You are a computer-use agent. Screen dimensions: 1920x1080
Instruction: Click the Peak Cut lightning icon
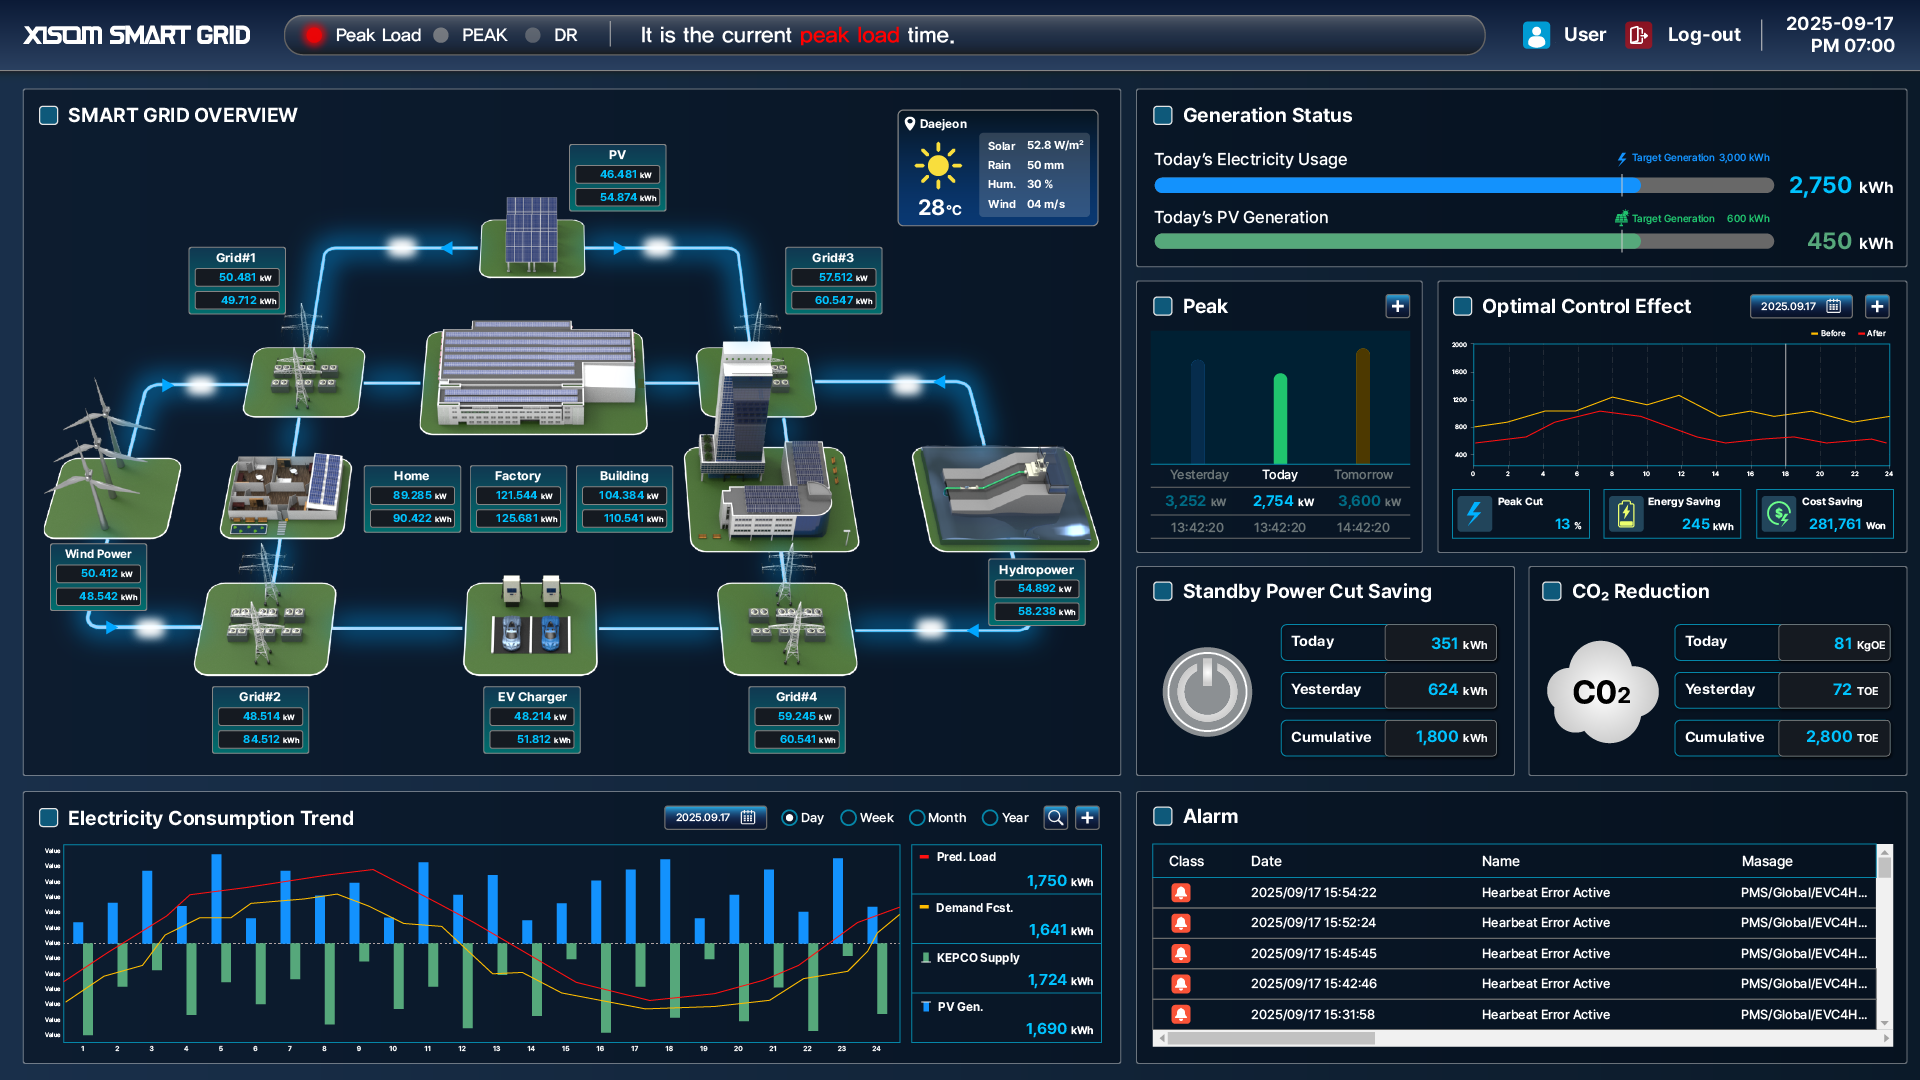tap(1474, 513)
